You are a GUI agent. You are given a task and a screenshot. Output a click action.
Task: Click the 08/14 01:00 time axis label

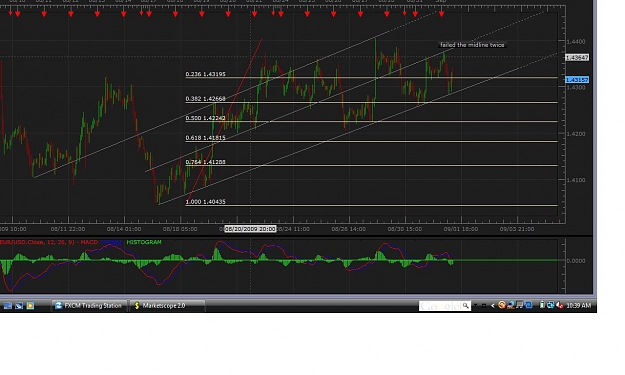124,229
